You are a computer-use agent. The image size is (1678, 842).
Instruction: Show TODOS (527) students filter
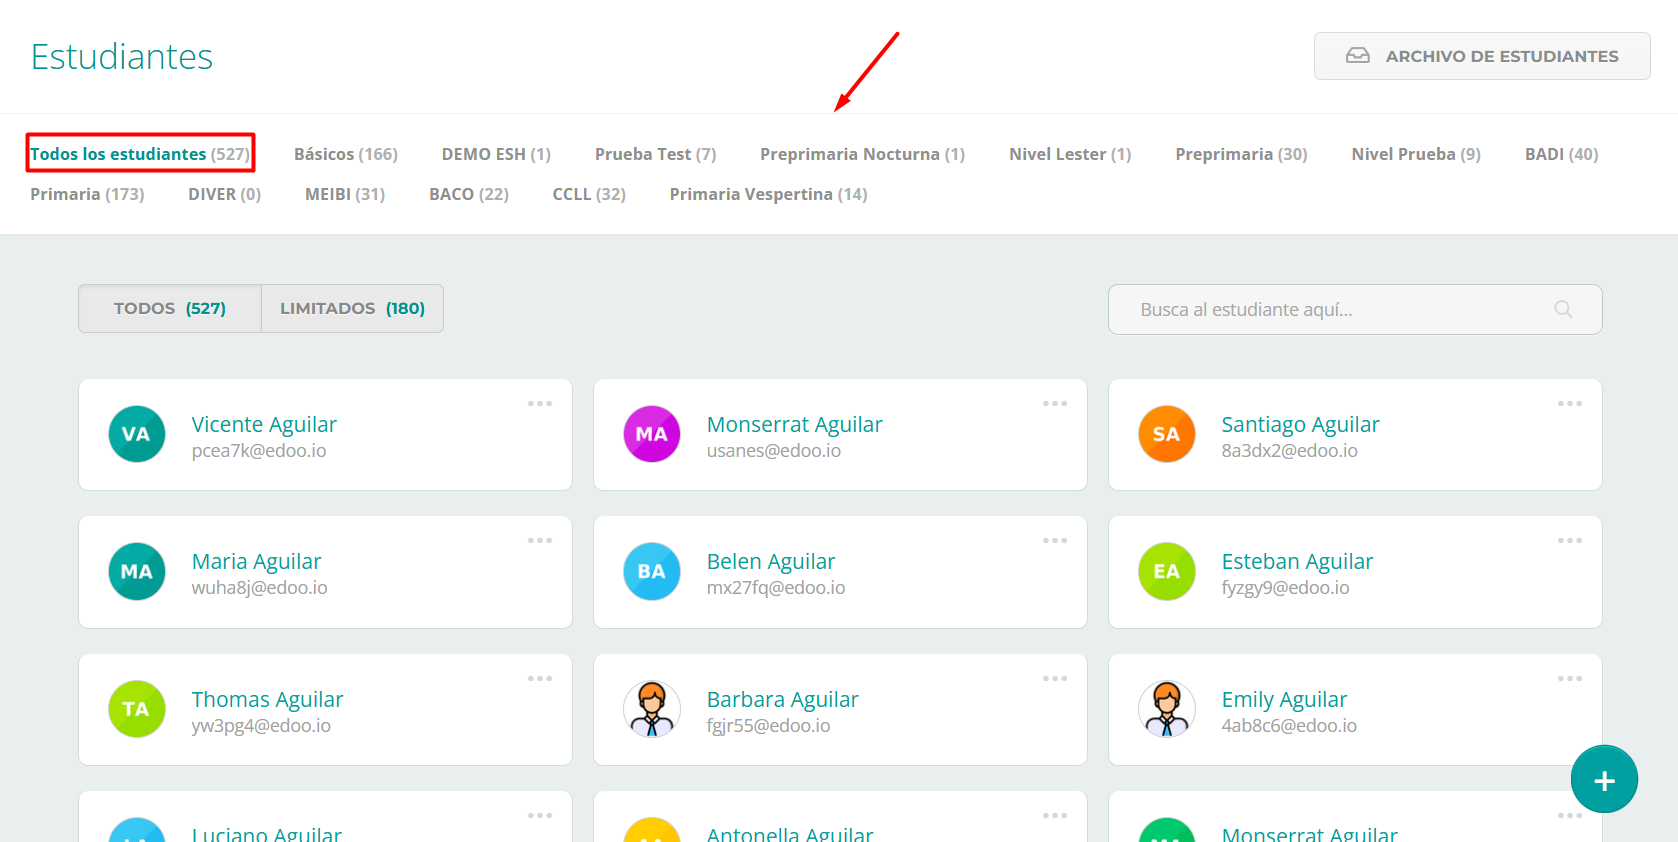170,308
